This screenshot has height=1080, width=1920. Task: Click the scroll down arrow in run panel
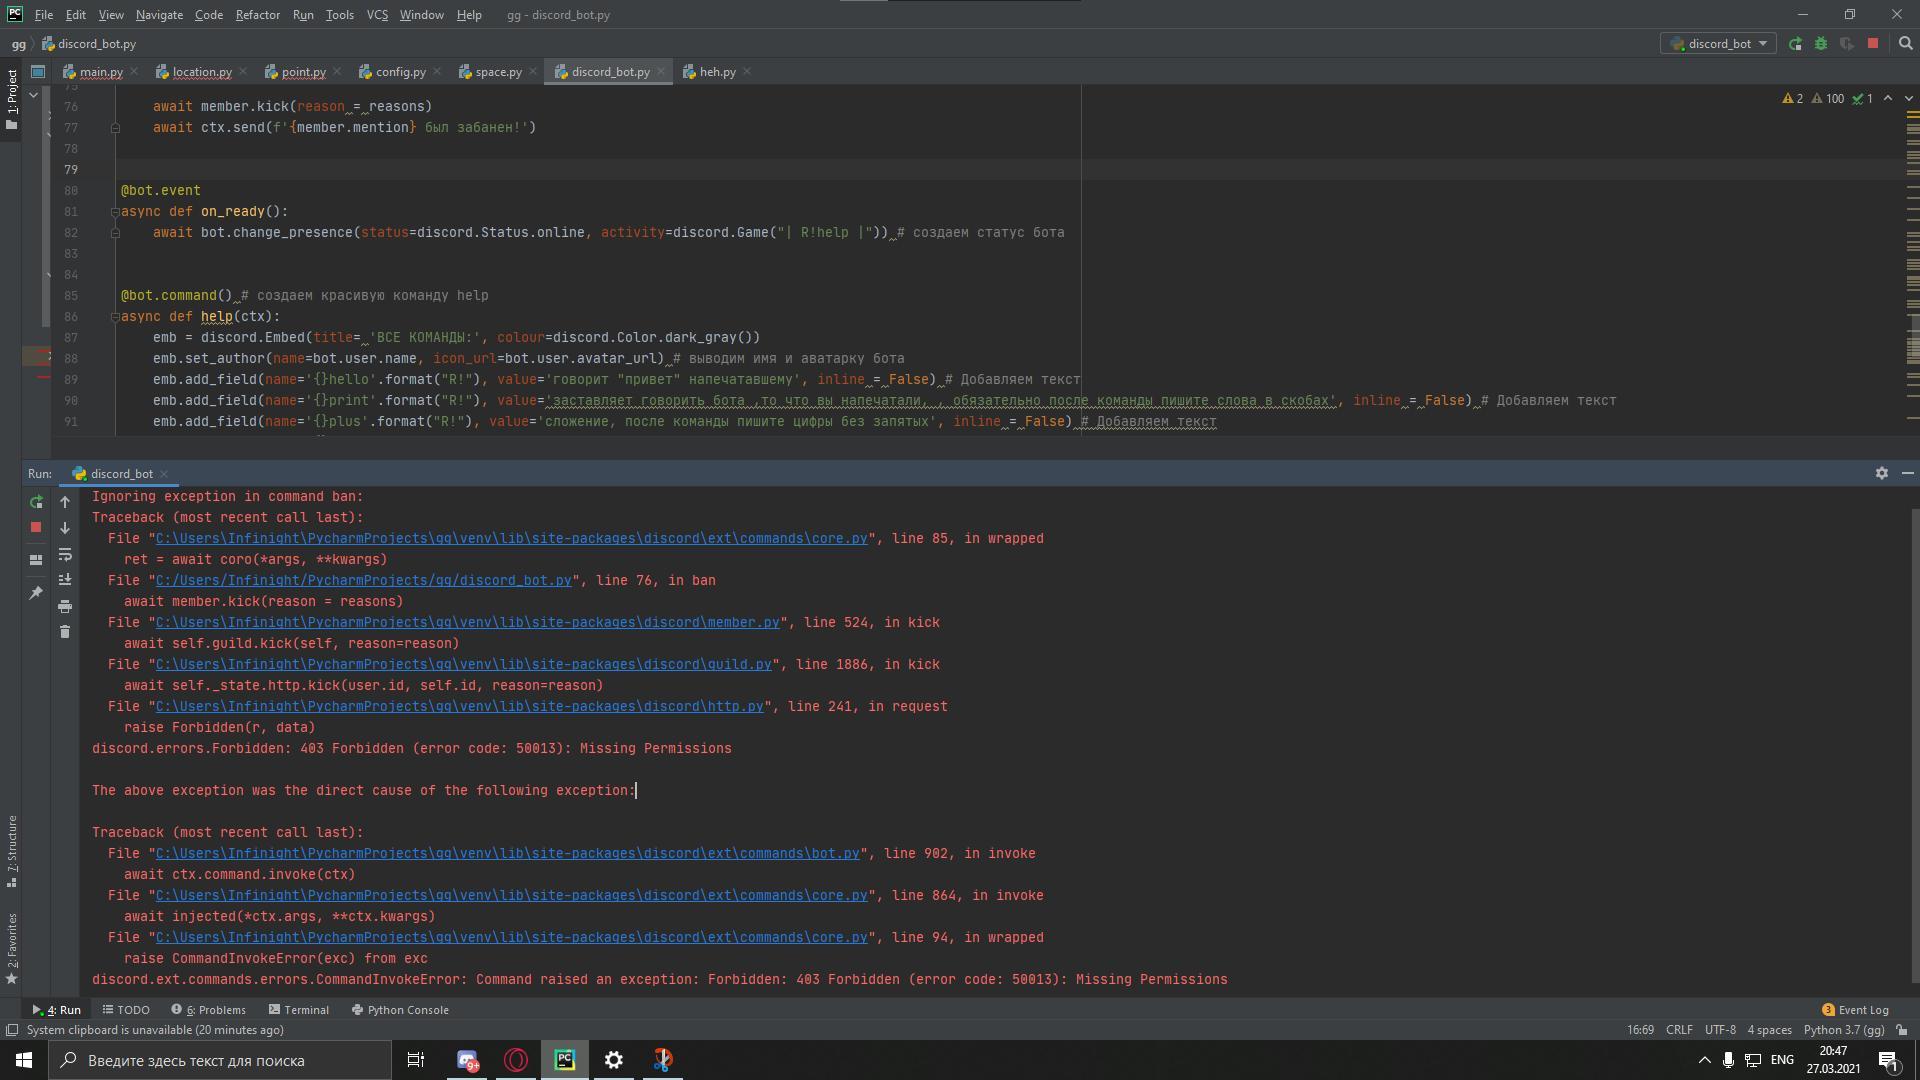[65, 527]
